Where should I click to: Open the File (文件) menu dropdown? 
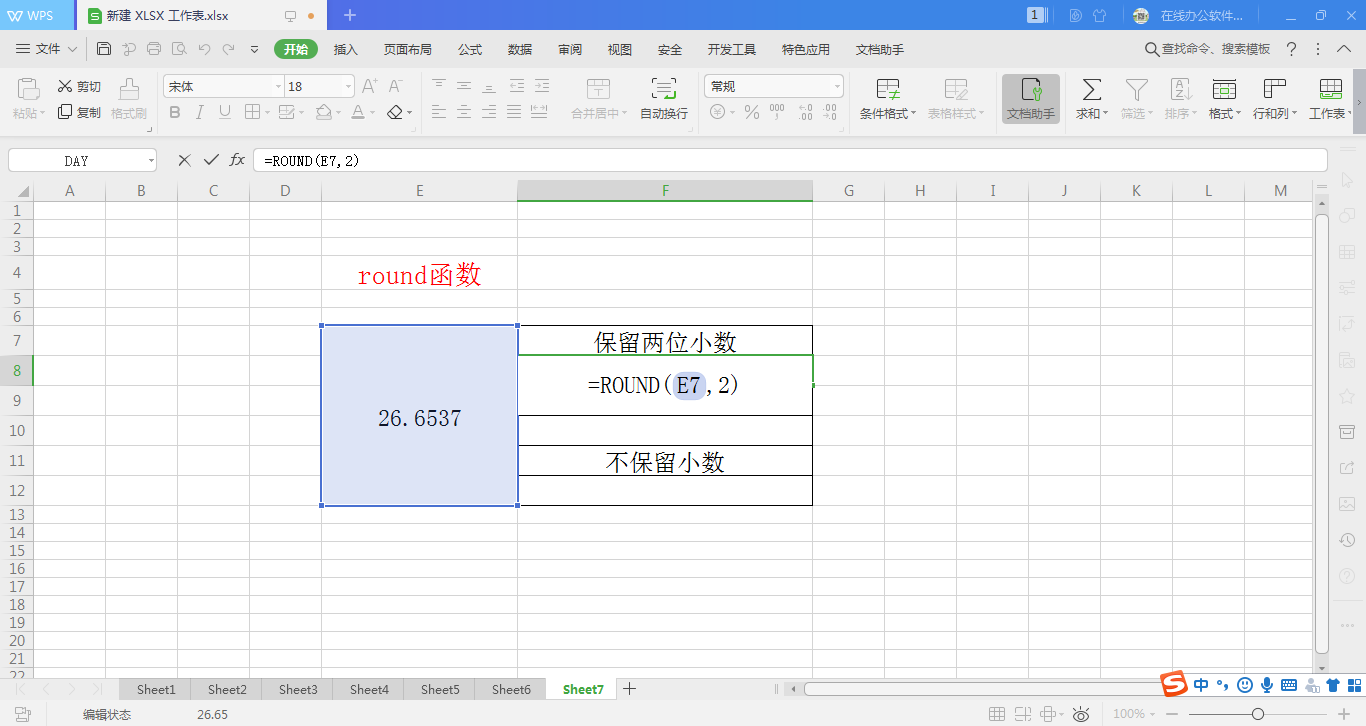tap(47, 49)
